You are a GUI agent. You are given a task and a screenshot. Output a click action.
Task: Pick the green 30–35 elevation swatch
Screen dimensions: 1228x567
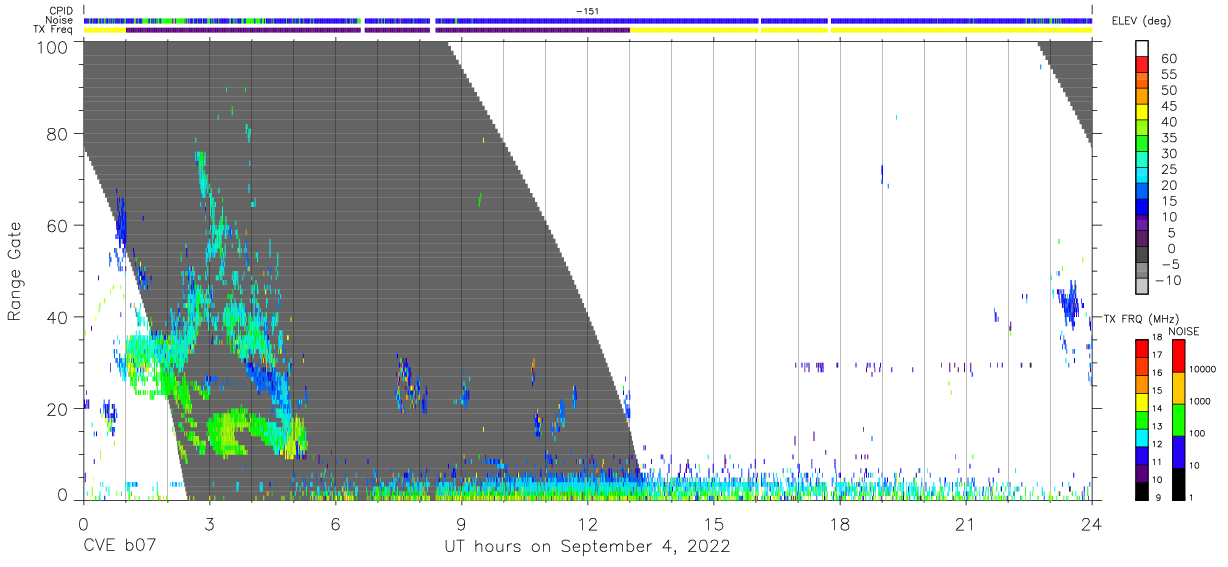click(1143, 144)
